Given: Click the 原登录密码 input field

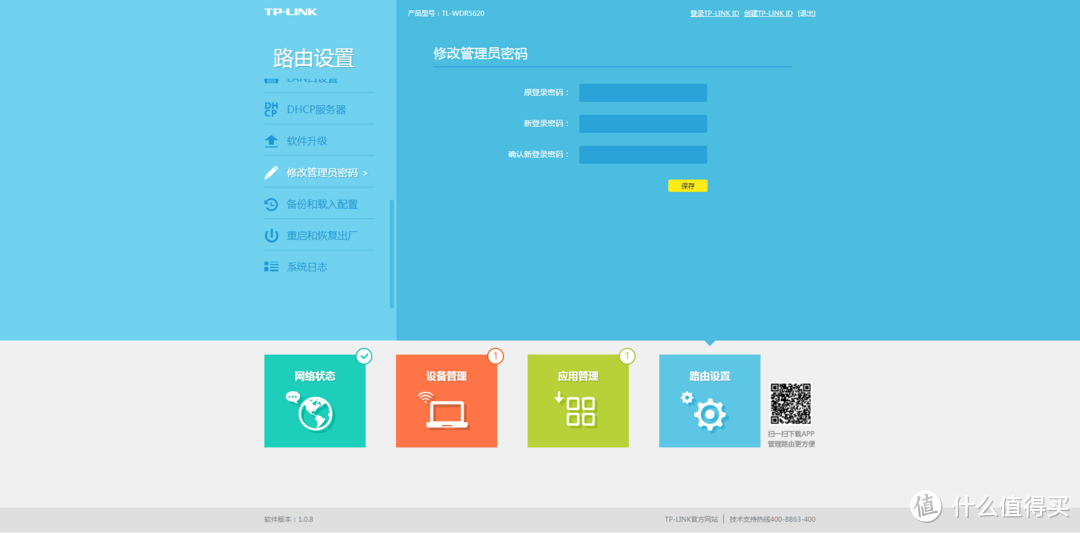Looking at the screenshot, I should tap(643, 93).
